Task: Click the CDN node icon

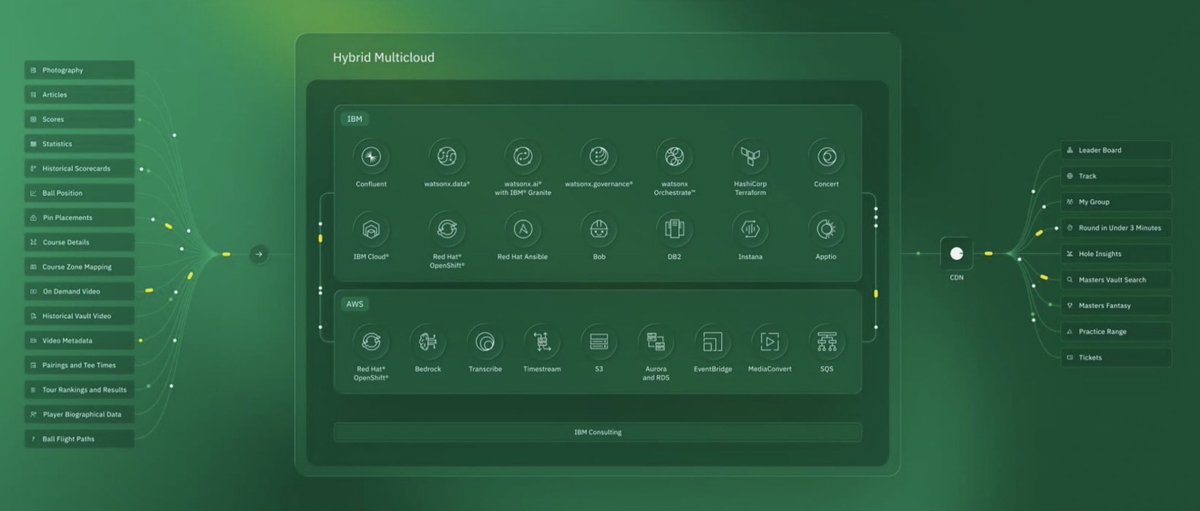Action: coord(956,253)
